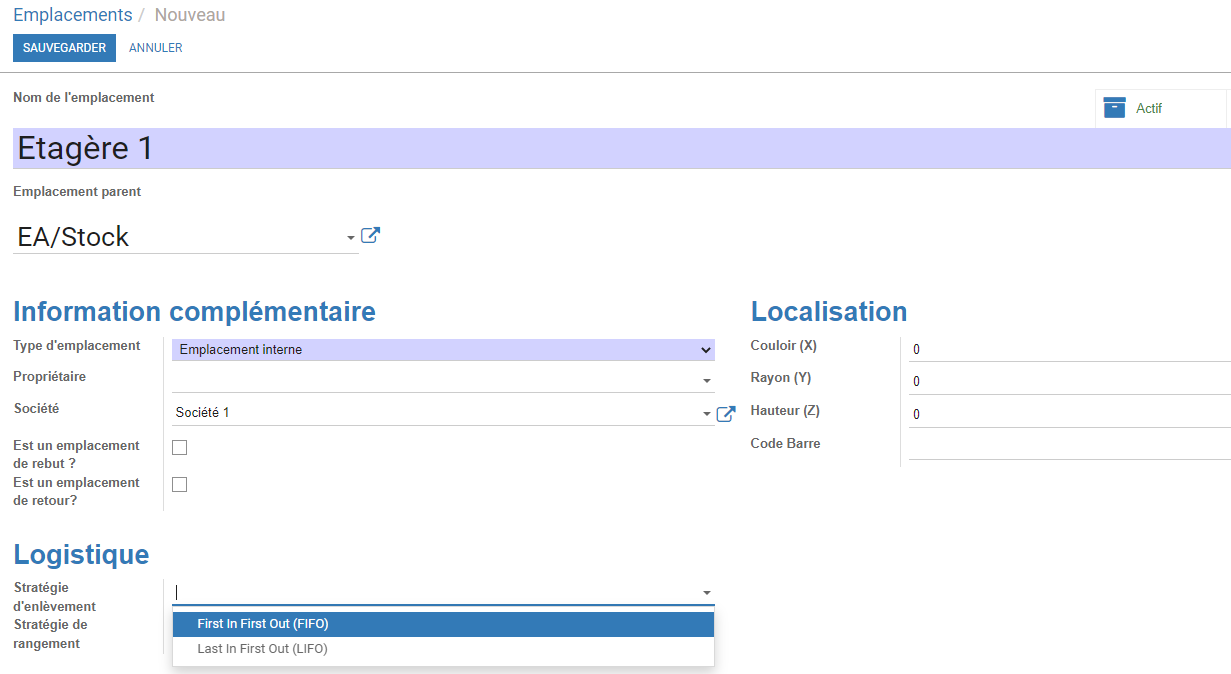Focus the Code Barre input field
The image size is (1231, 674).
click(1070, 446)
